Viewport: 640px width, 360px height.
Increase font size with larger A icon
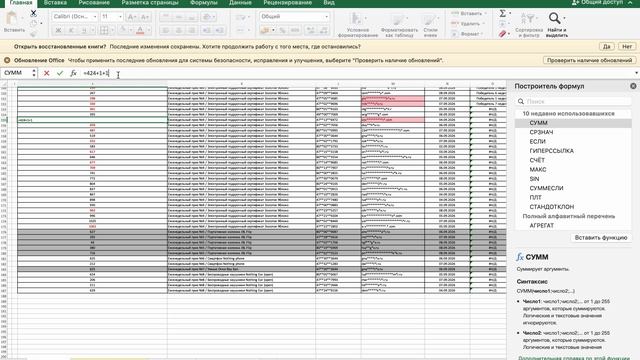pos(131,17)
